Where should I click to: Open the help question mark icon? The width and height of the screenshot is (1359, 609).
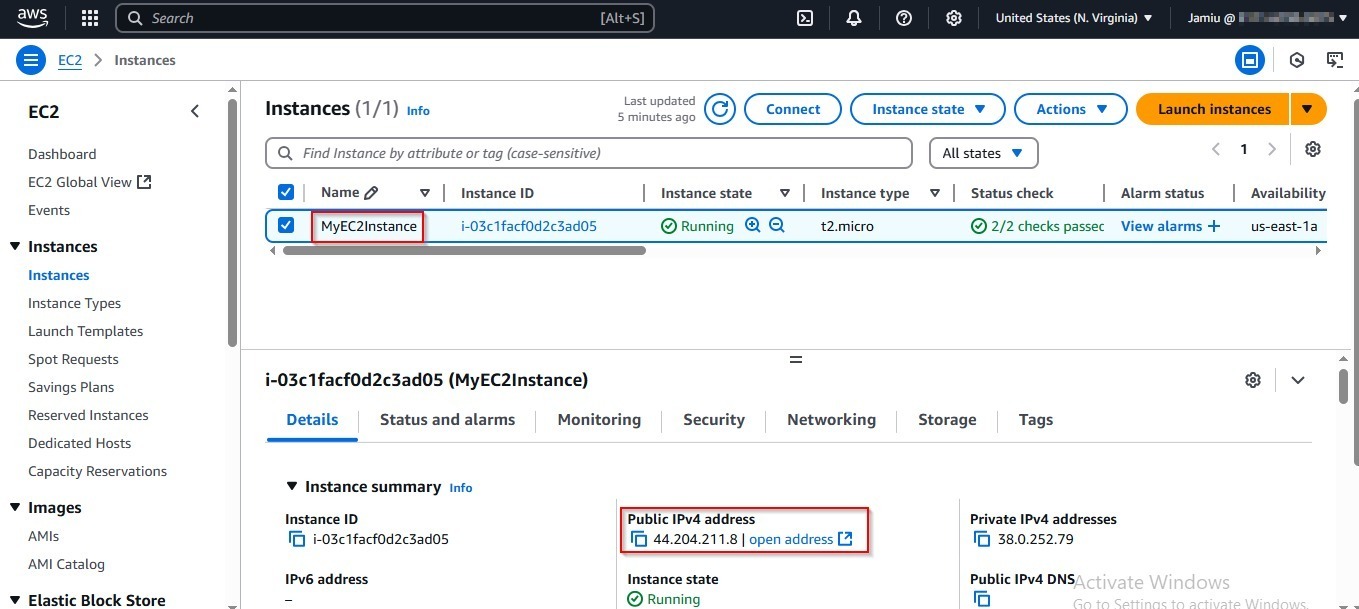[904, 18]
